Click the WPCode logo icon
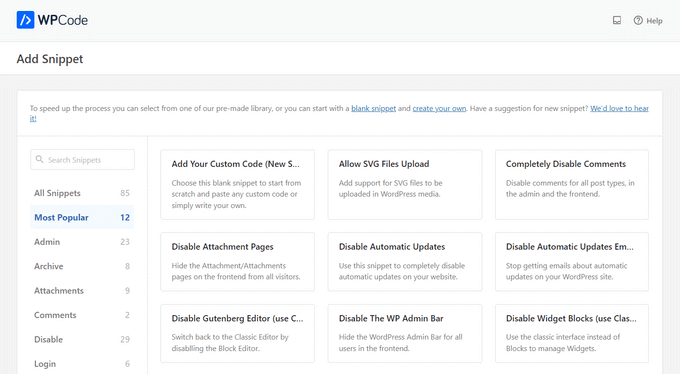 (25, 20)
